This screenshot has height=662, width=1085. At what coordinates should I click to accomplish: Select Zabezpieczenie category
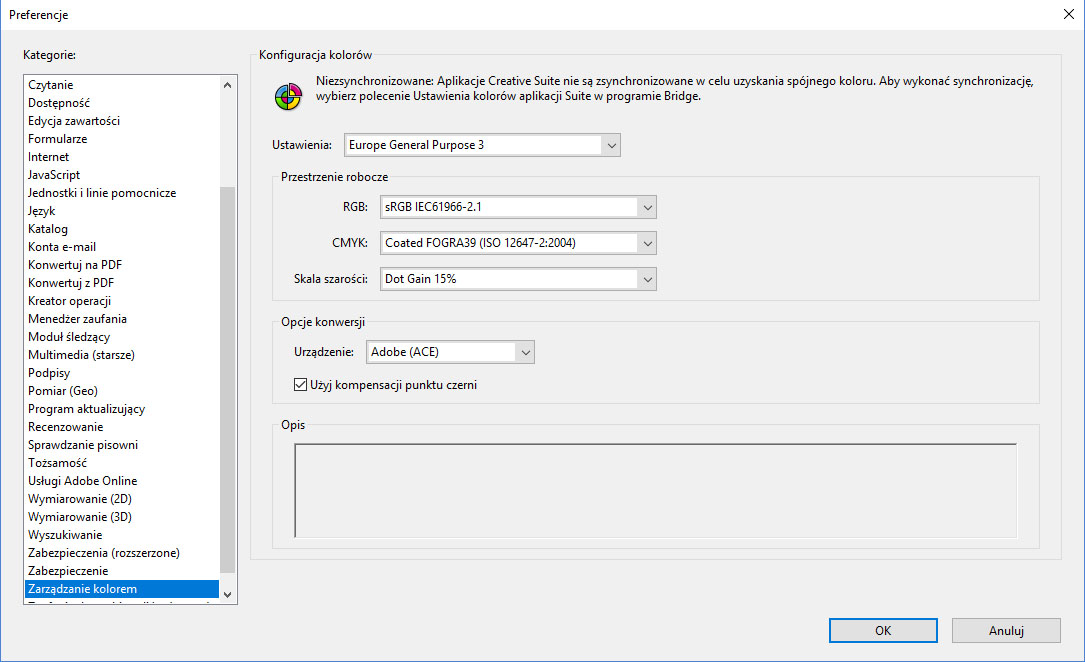coord(122,570)
